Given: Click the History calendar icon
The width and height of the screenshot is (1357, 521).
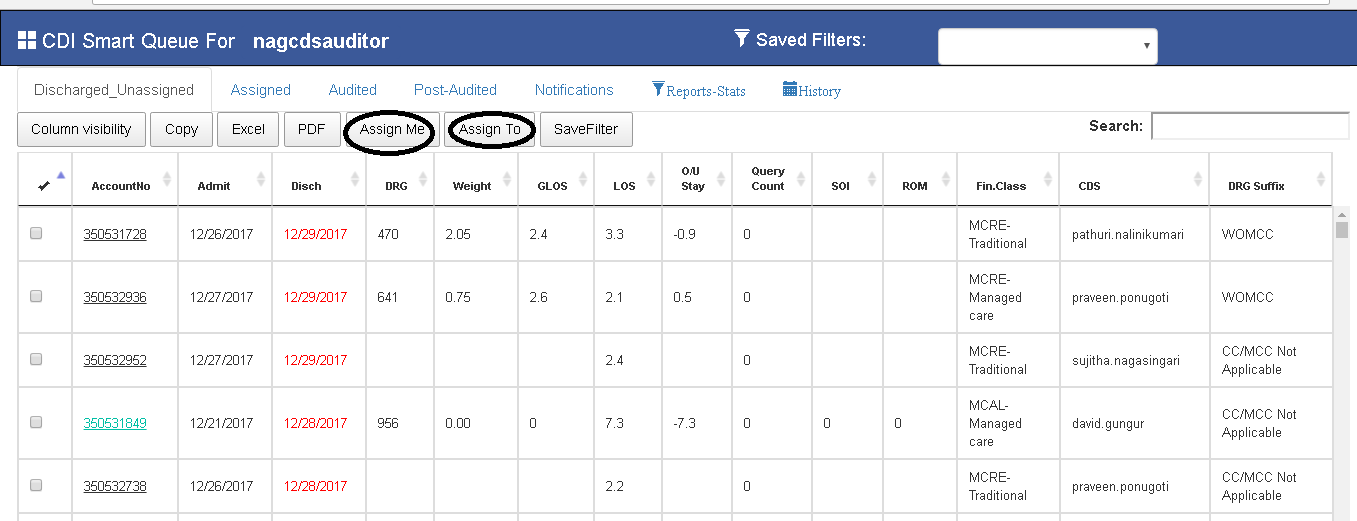Looking at the screenshot, I should point(790,90).
